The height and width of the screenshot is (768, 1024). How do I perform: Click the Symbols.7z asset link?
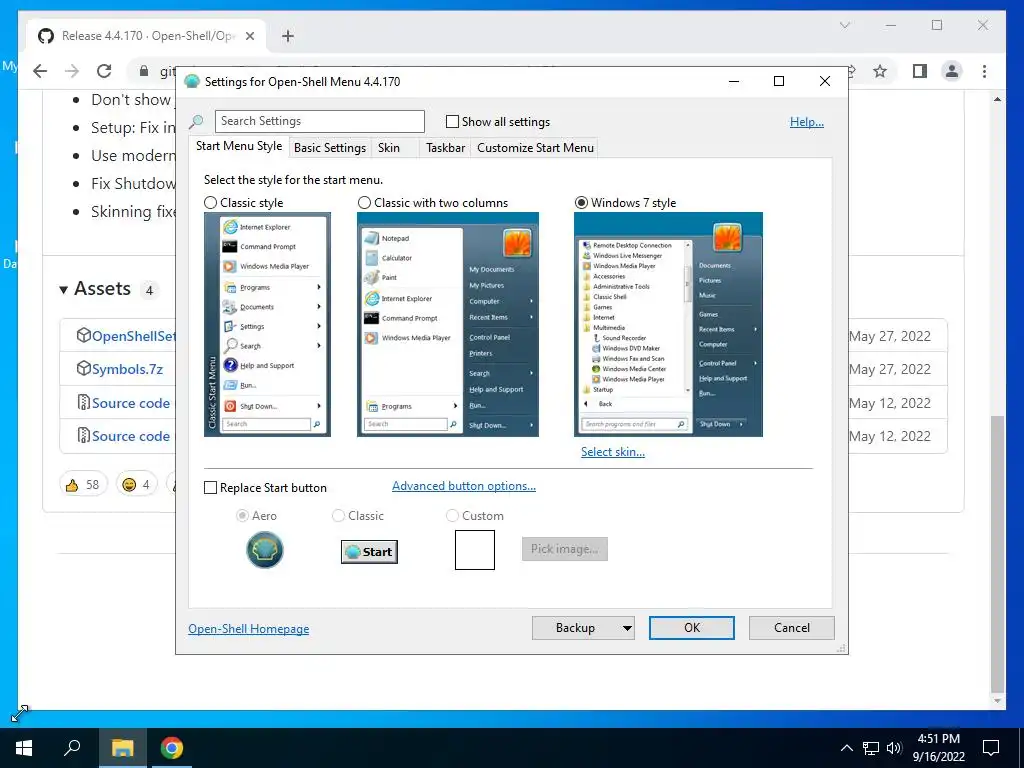(127, 369)
